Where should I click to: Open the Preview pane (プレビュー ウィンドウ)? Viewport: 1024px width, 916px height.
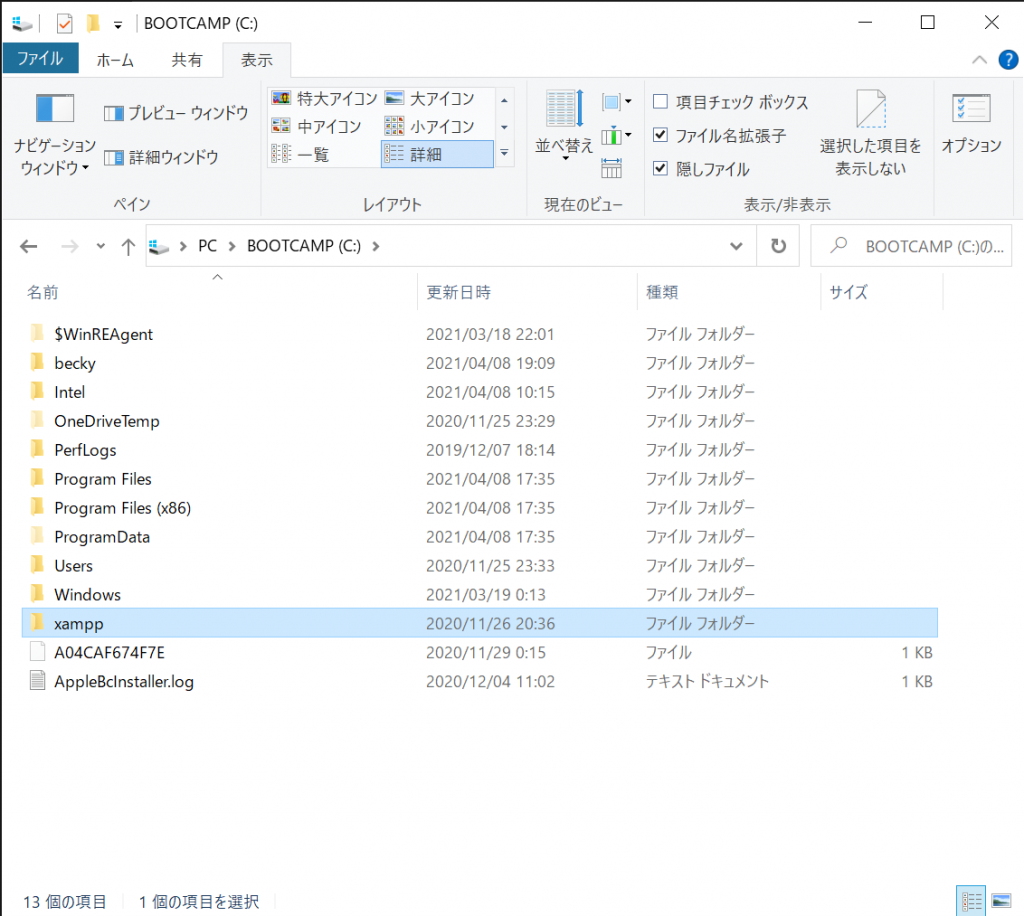pos(176,113)
